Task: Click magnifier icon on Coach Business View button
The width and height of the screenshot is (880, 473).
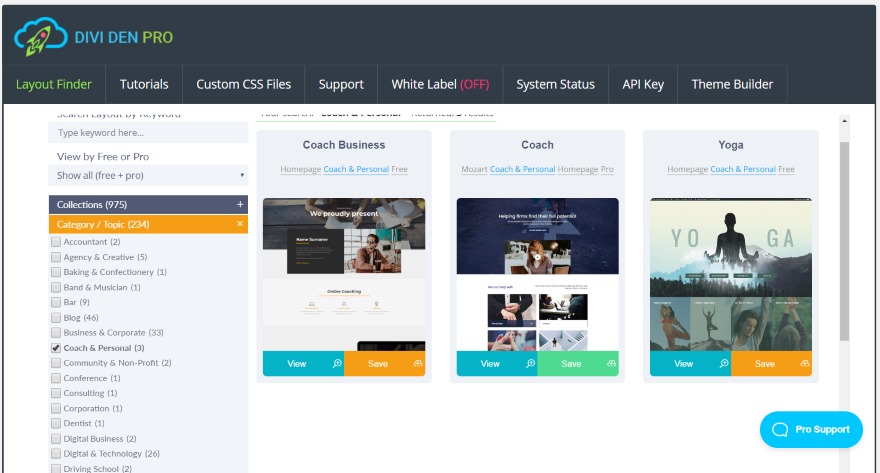Action: point(337,364)
